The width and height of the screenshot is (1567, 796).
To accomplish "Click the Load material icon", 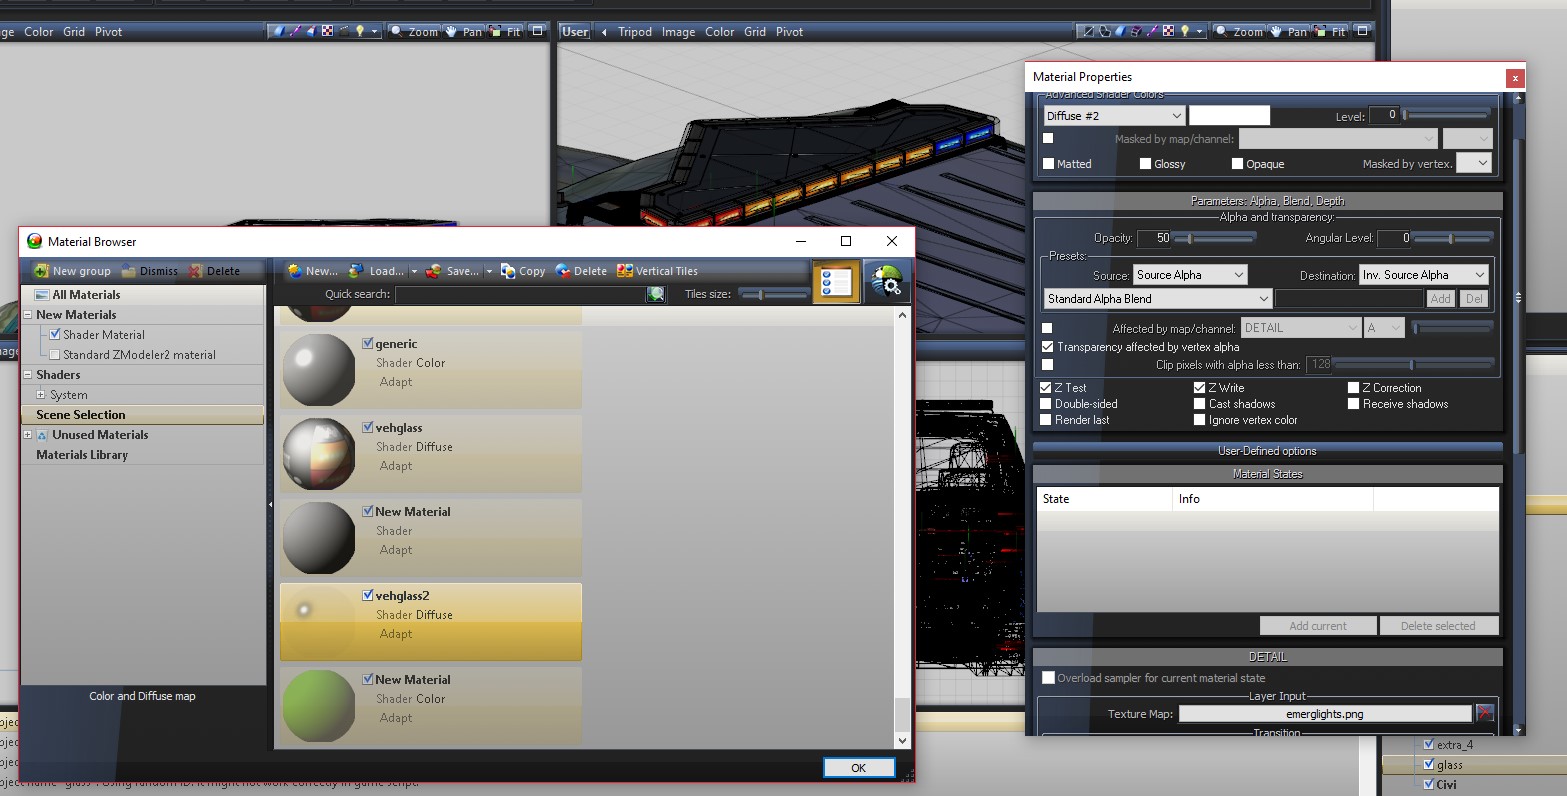I will click(357, 271).
